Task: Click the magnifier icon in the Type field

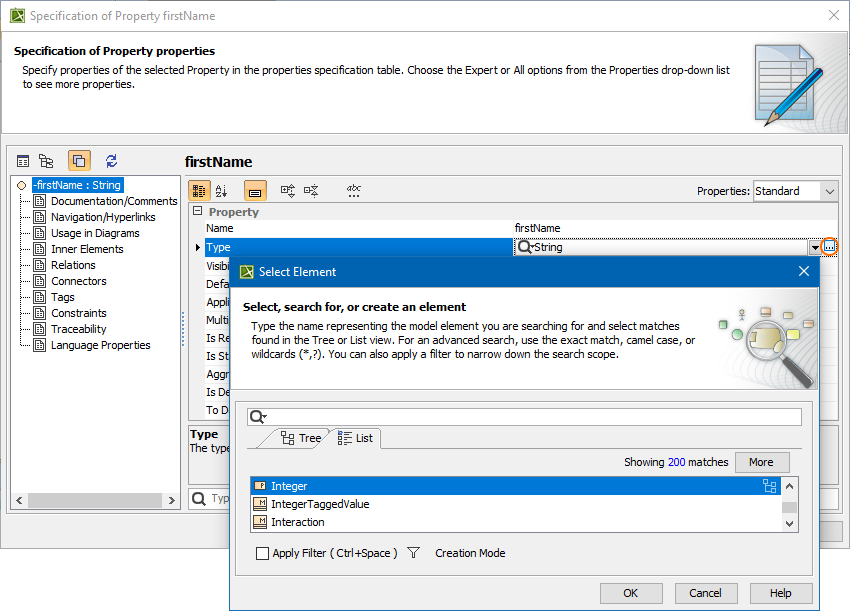Action: pos(524,247)
